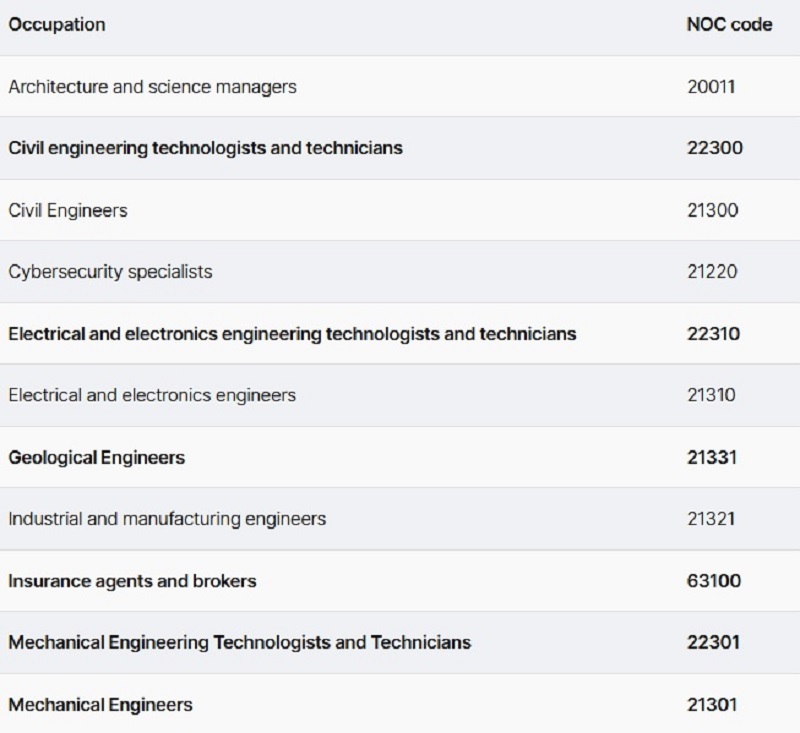Select Electrical and electronics engineers occupation
This screenshot has height=733, width=800.
(152, 395)
